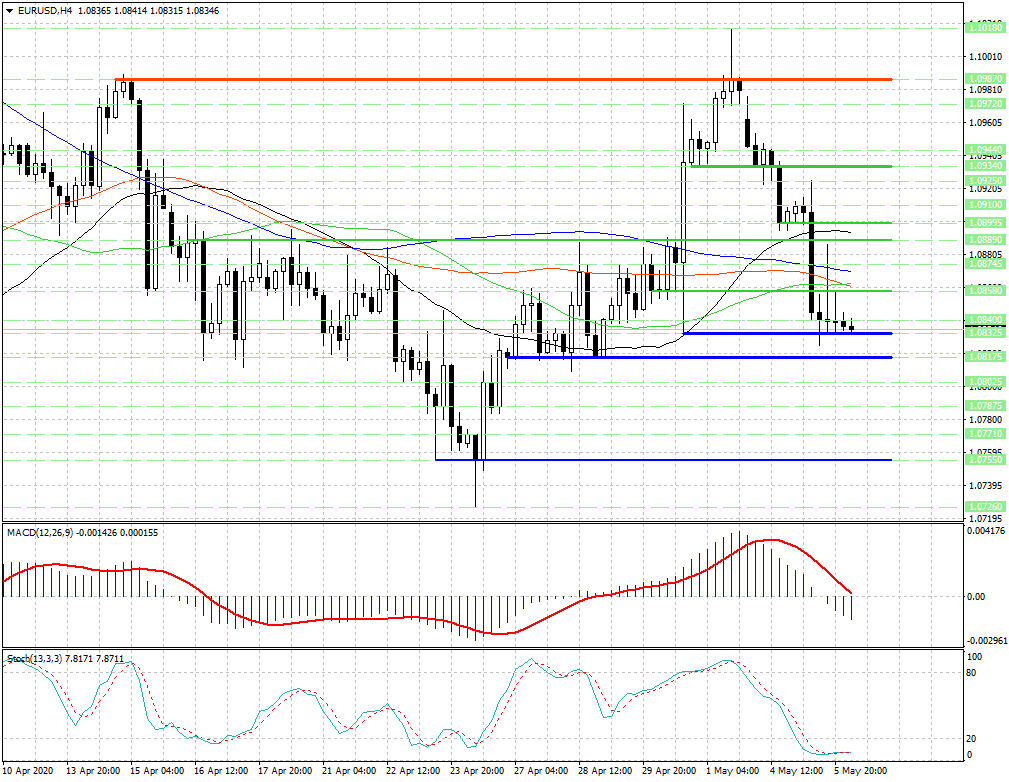Click the 1.07710 green price label
The width and height of the screenshot is (1009, 782).
click(986, 434)
